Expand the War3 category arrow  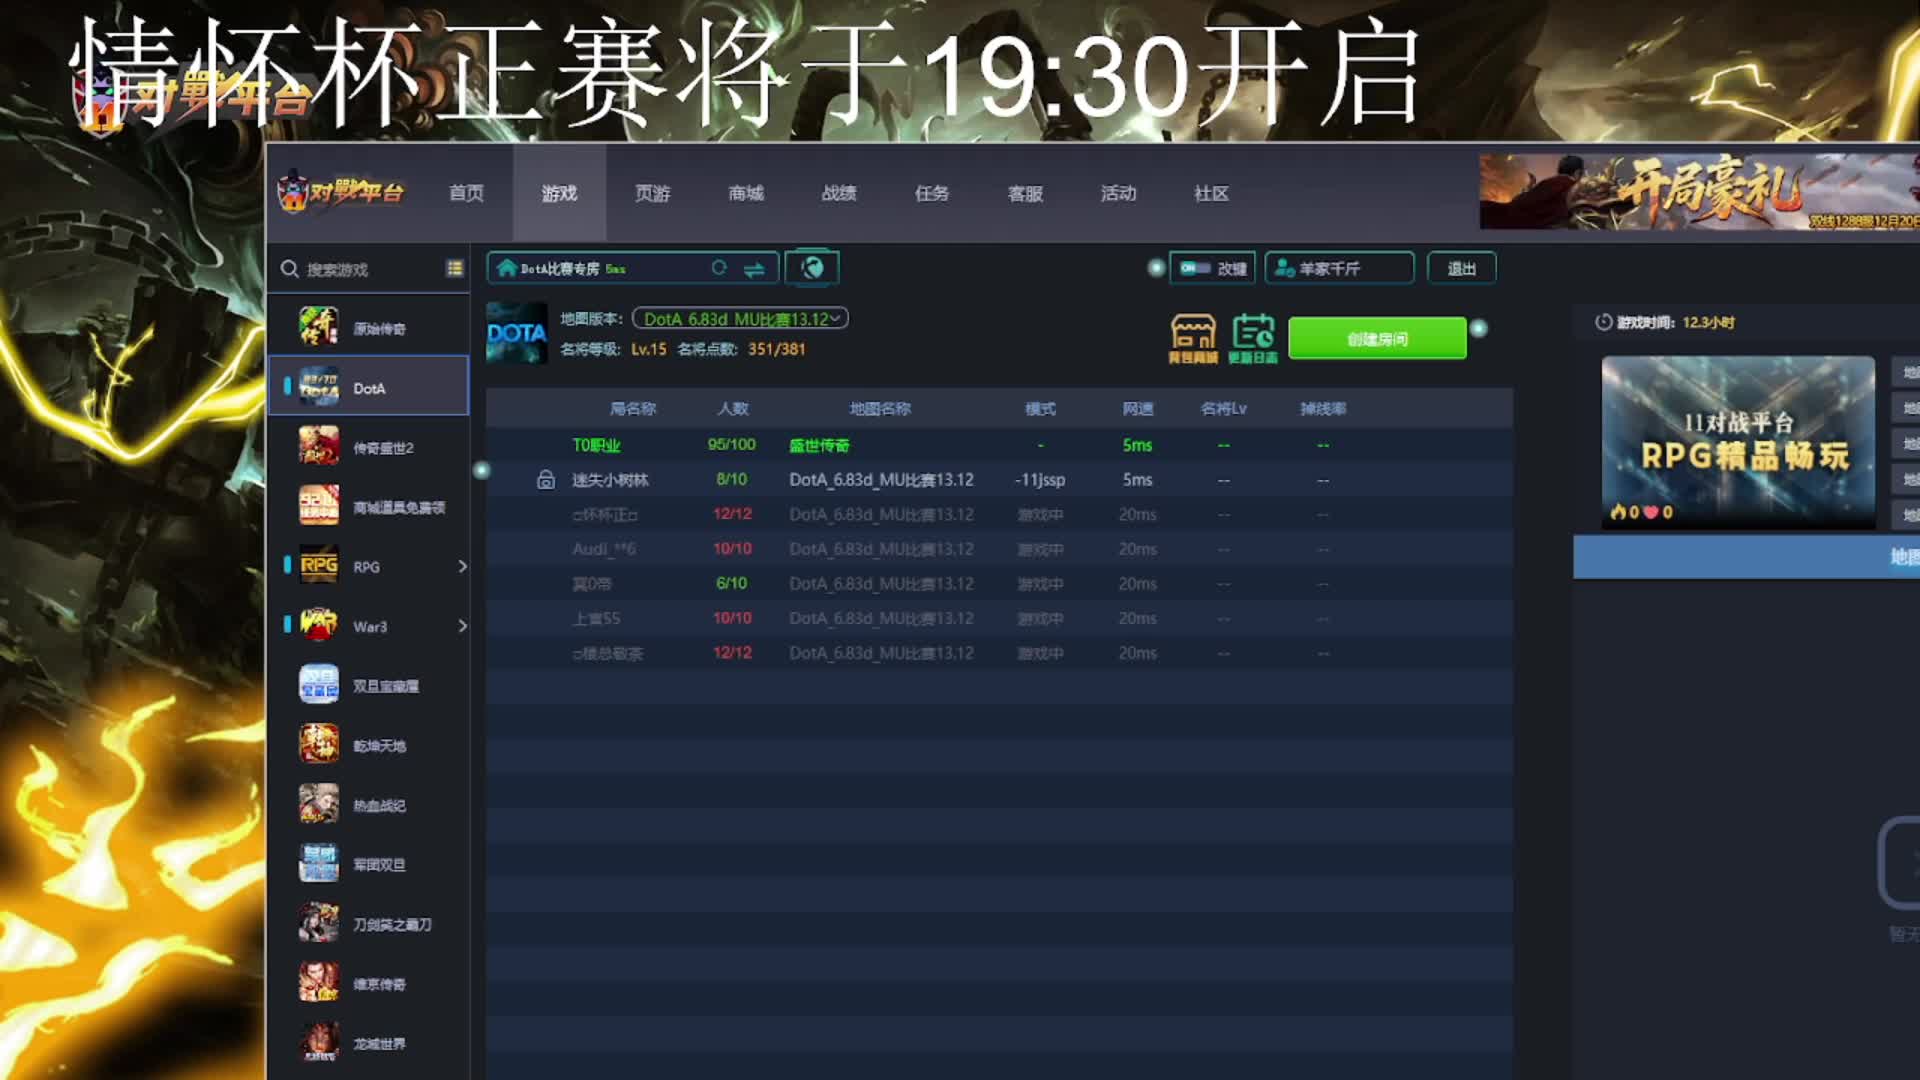462,626
